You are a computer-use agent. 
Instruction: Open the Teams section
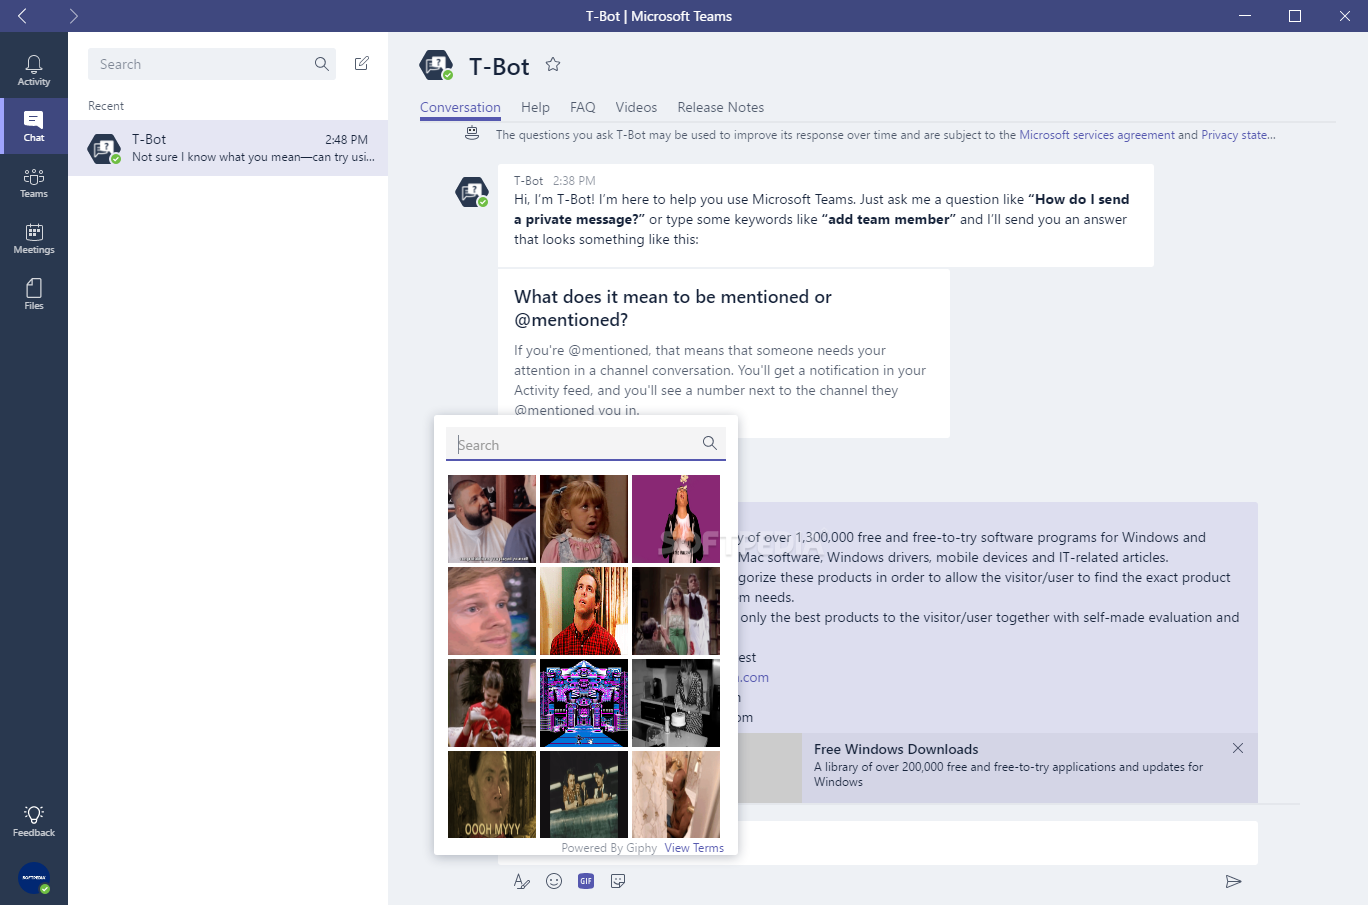(x=34, y=182)
